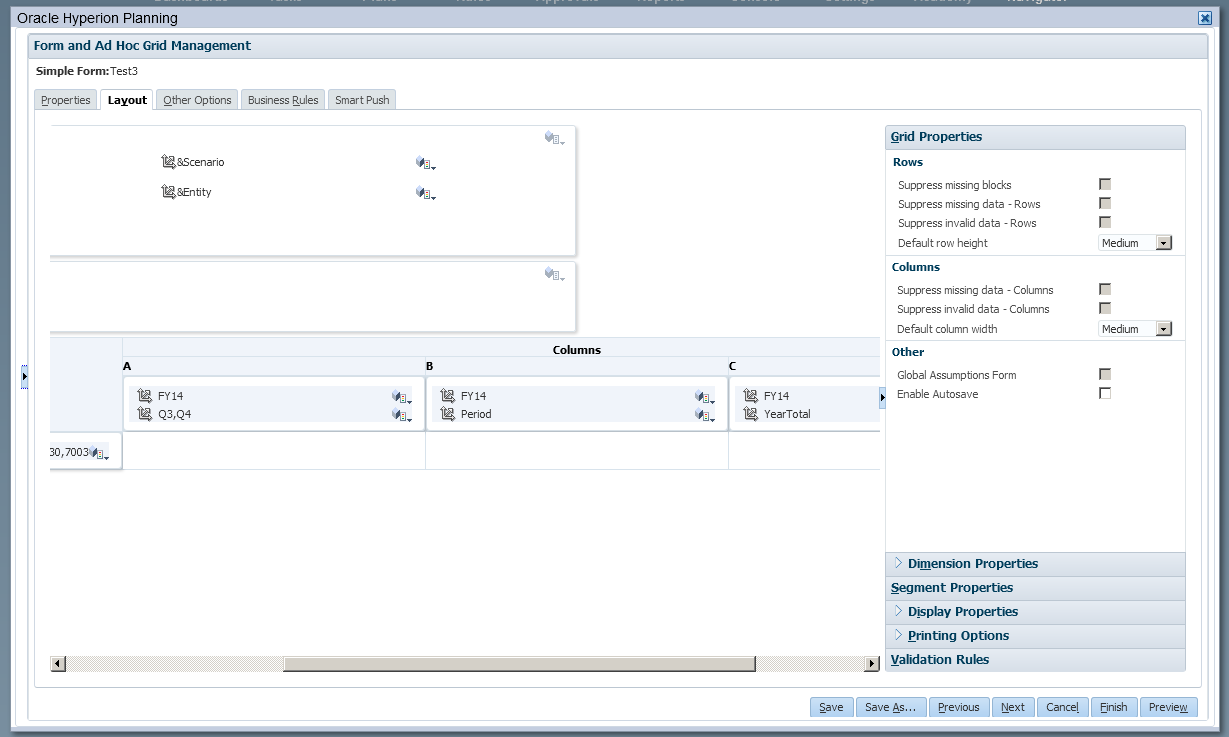
Task: Expand Printing Options section
Action: tap(898, 635)
